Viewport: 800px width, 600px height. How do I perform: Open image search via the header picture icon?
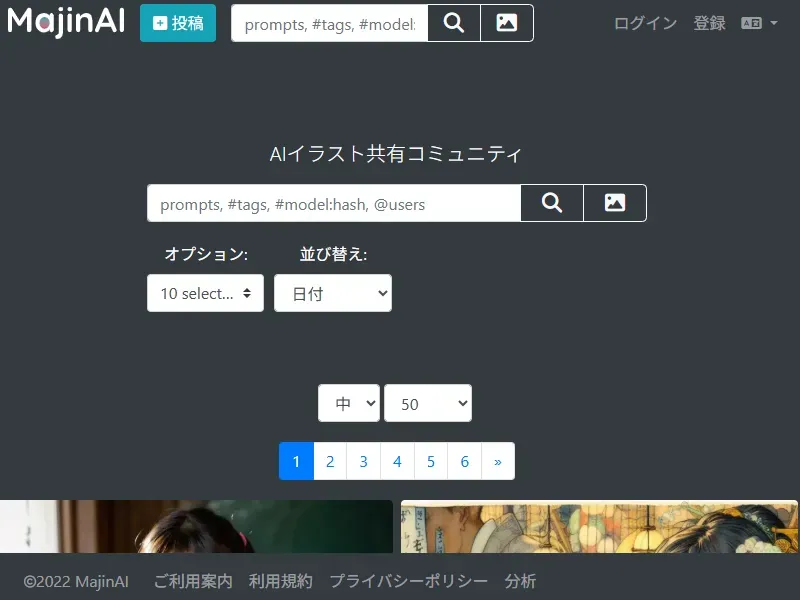tap(506, 23)
